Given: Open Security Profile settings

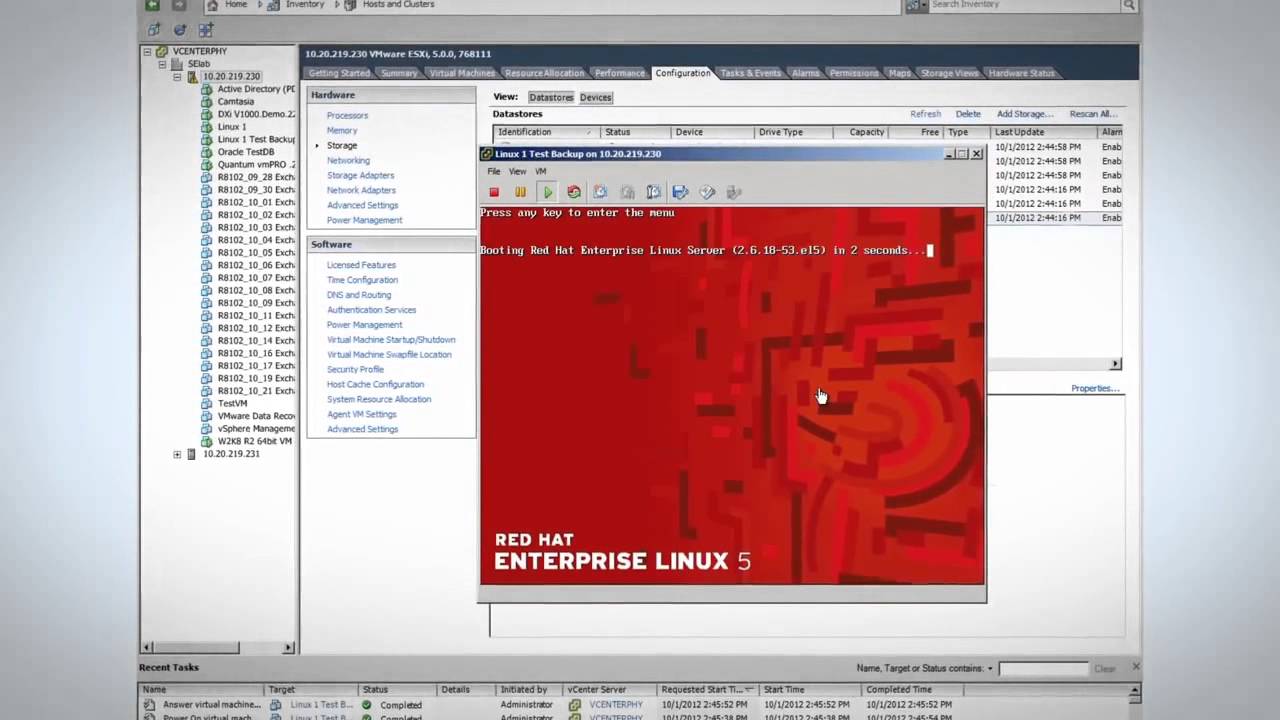Looking at the screenshot, I should [x=355, y=369].
